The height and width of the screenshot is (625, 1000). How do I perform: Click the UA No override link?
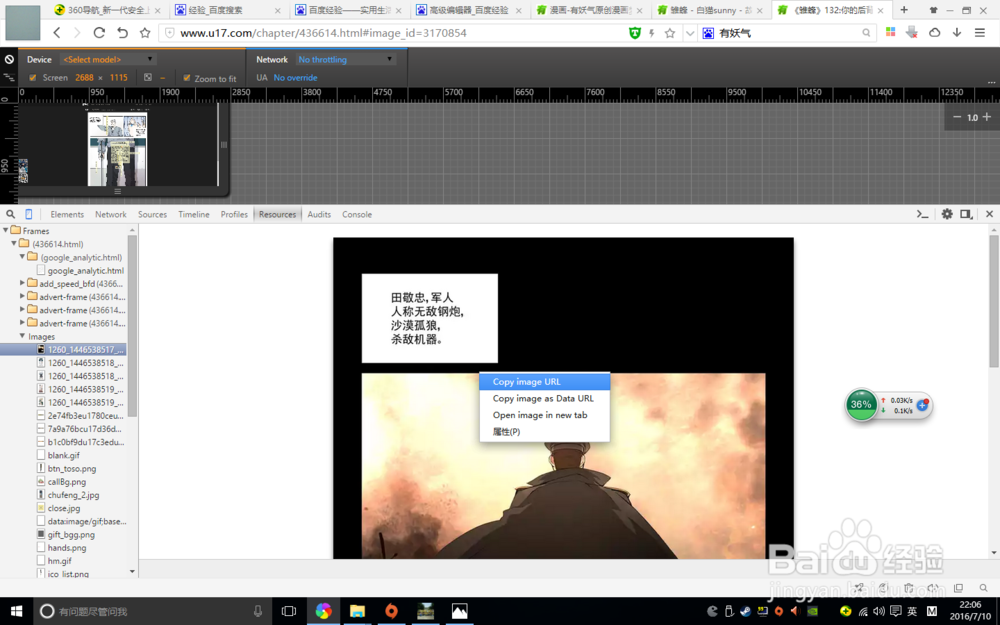(295, 78)
